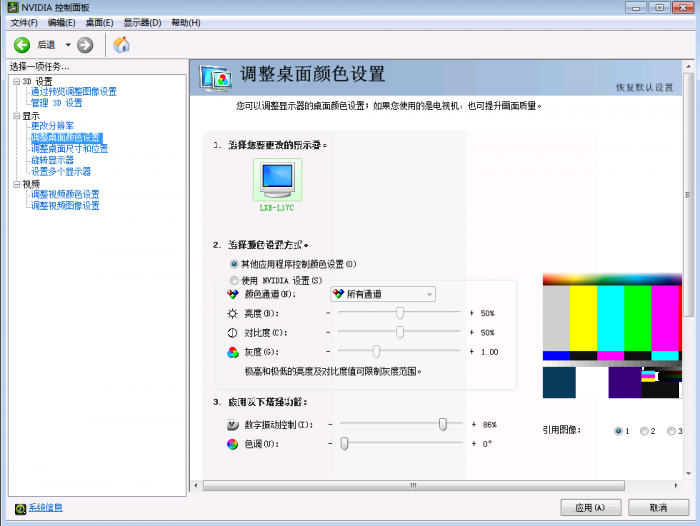Click the color channel RGB icon

(x=233, y=294)
